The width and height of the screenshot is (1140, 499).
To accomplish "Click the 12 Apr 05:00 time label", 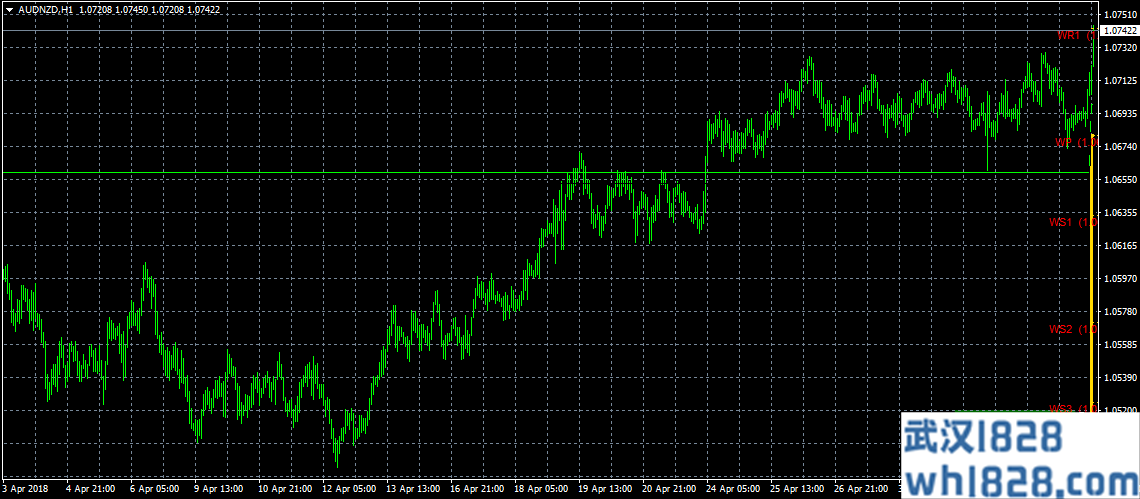I will point(348,490).
